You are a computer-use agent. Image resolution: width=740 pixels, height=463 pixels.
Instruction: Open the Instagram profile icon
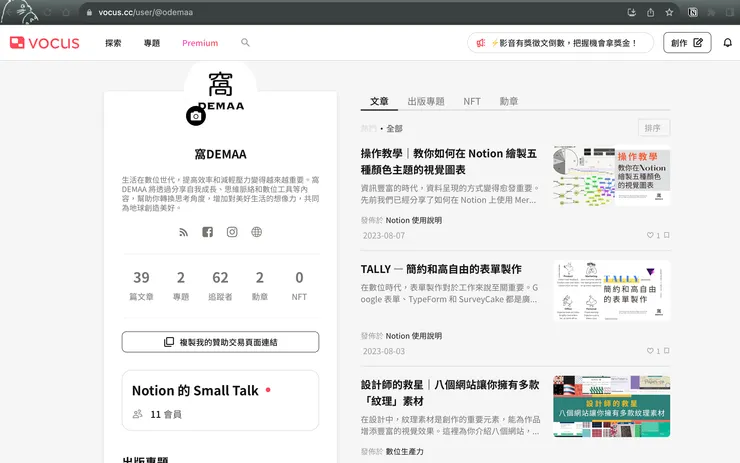[232, 232]
